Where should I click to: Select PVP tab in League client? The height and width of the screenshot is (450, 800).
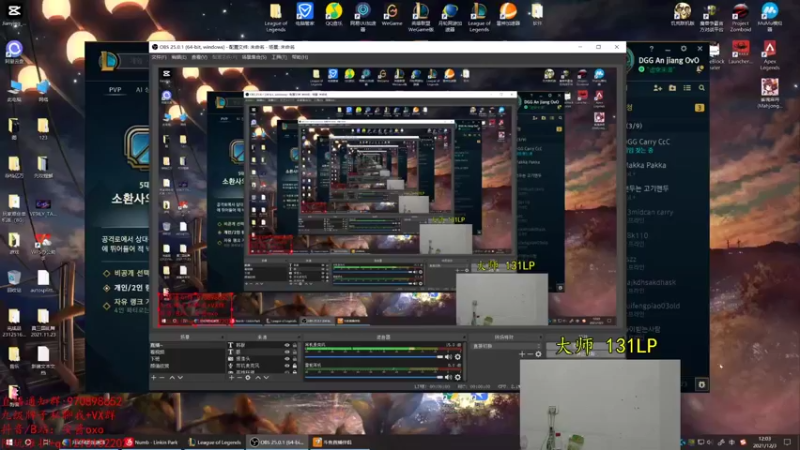click(x=115, y=90)
